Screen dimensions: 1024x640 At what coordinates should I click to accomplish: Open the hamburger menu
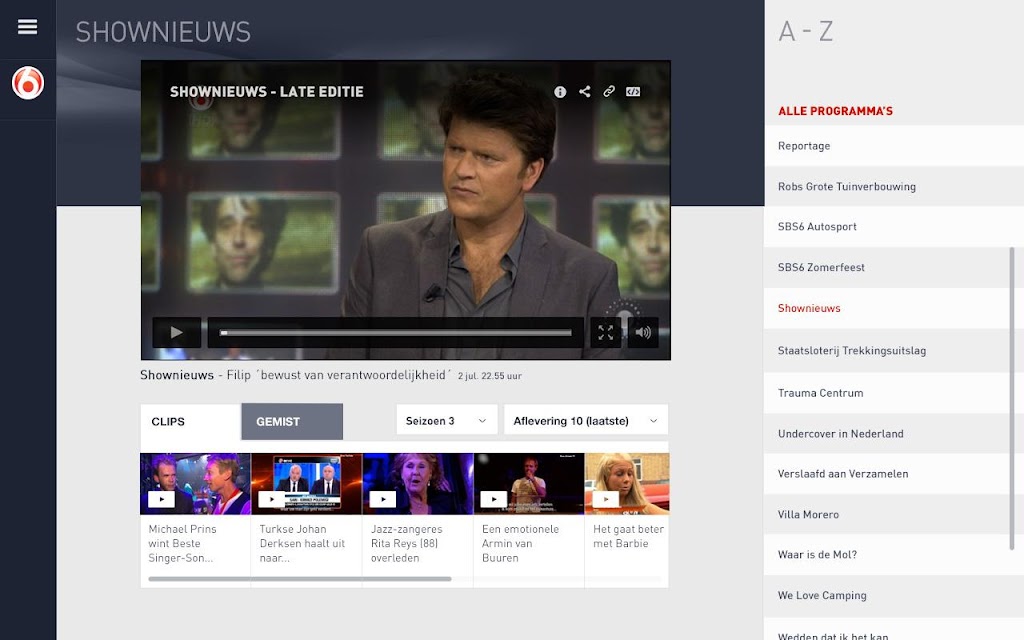click(27, 27)
